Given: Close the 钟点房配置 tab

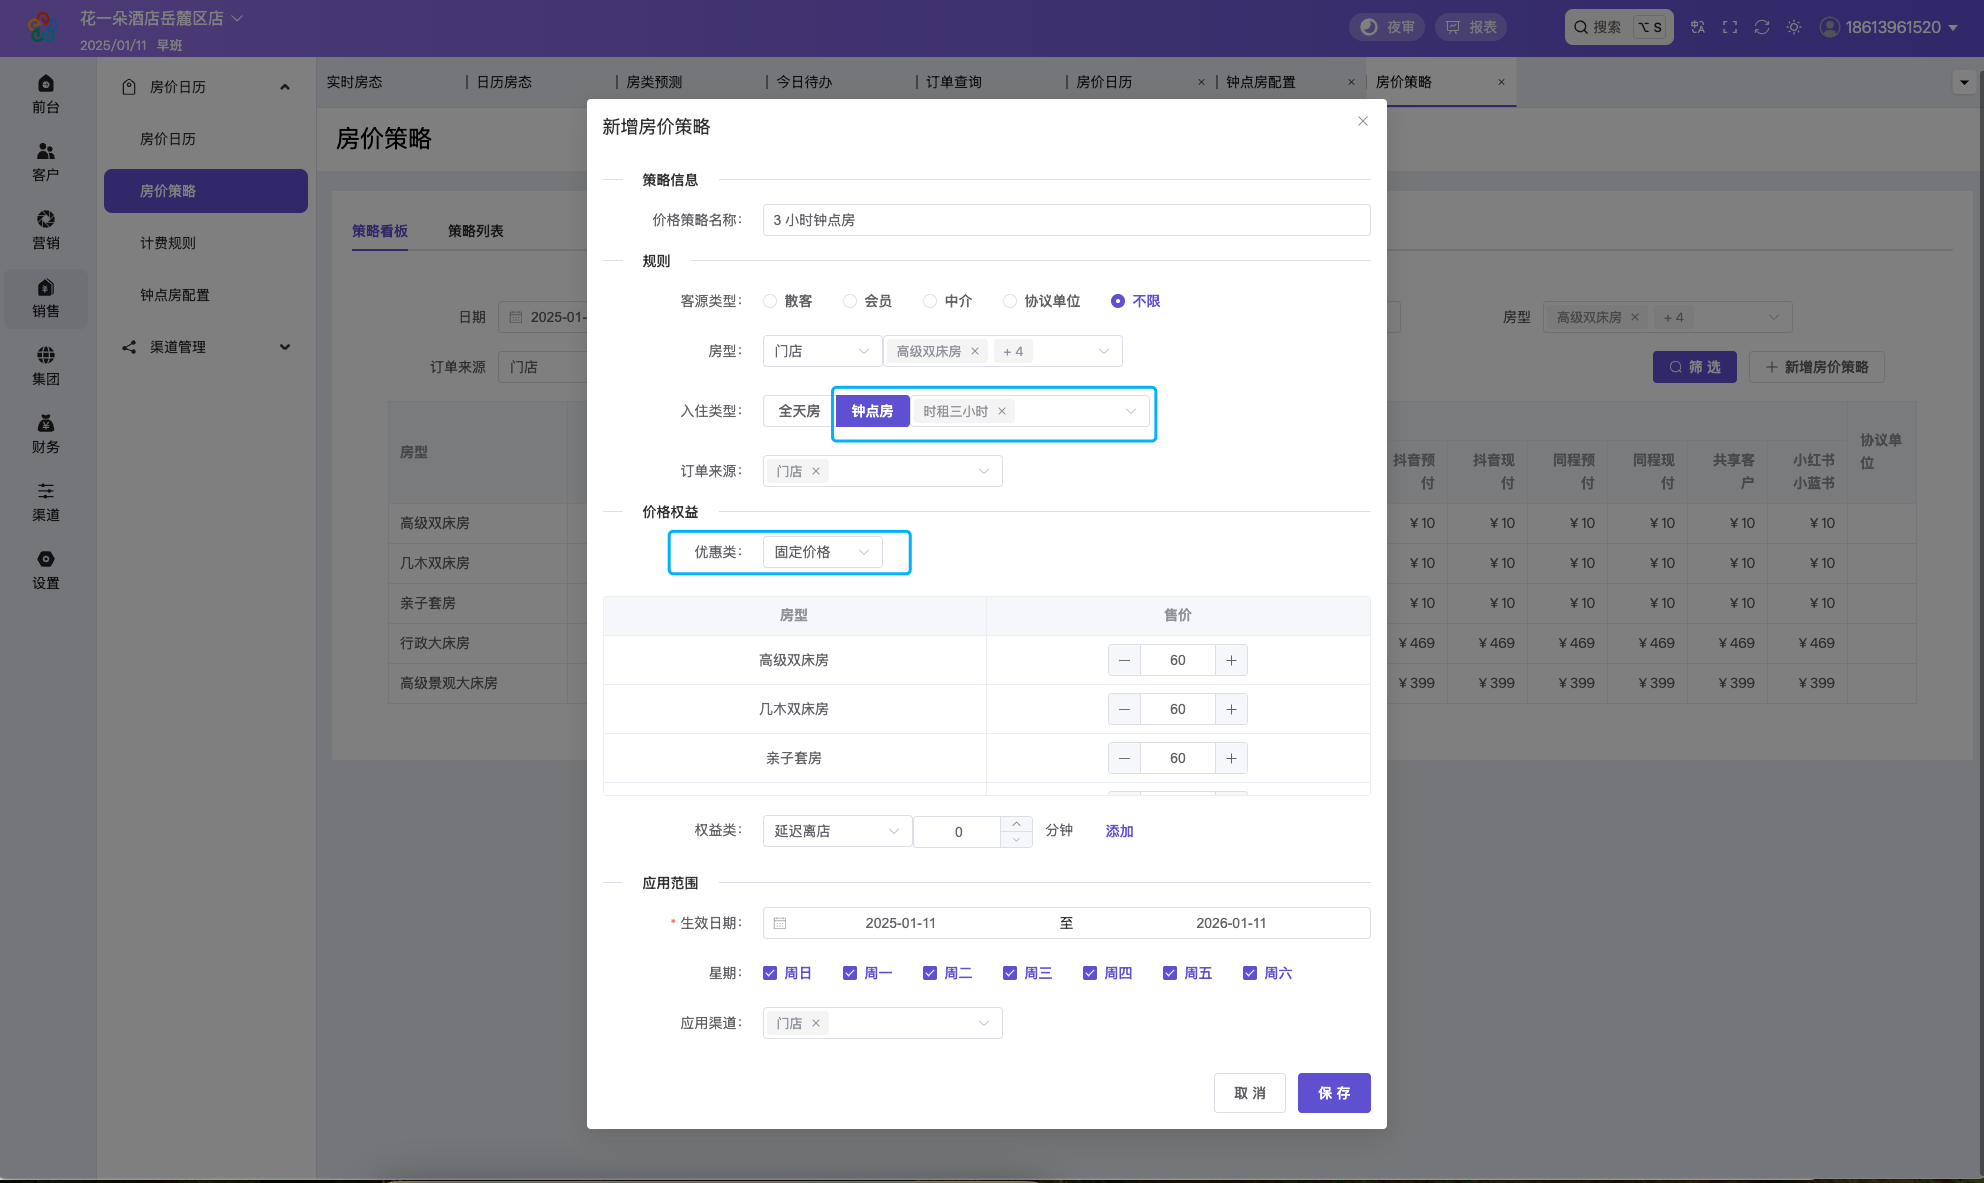Looking at the screenshot, I should [x=1351, y=82].
